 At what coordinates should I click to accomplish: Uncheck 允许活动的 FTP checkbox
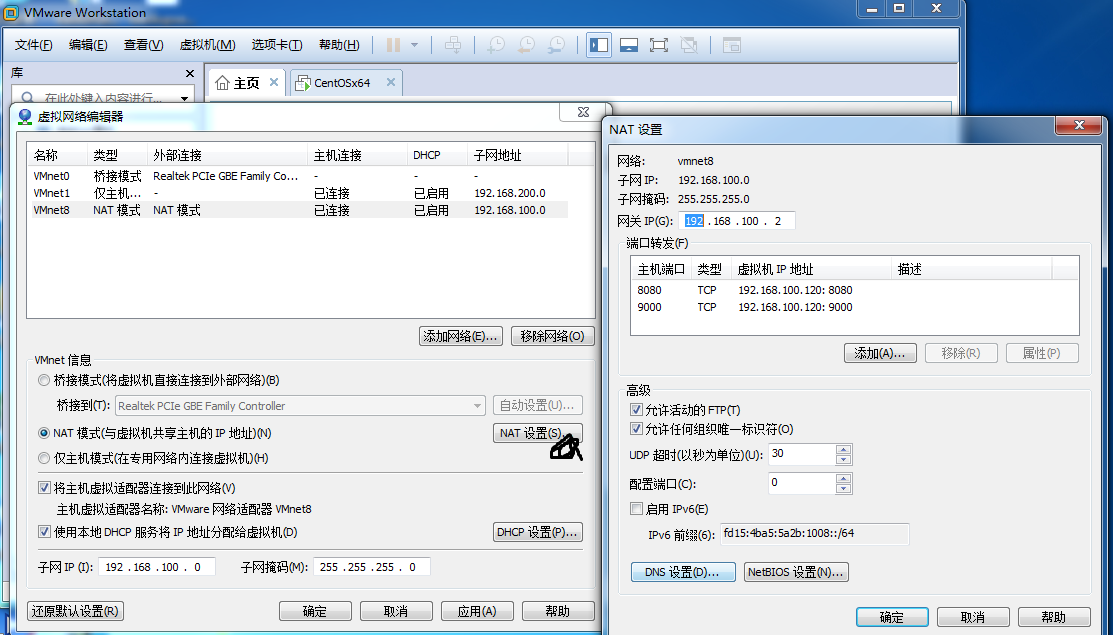(636, 410)
